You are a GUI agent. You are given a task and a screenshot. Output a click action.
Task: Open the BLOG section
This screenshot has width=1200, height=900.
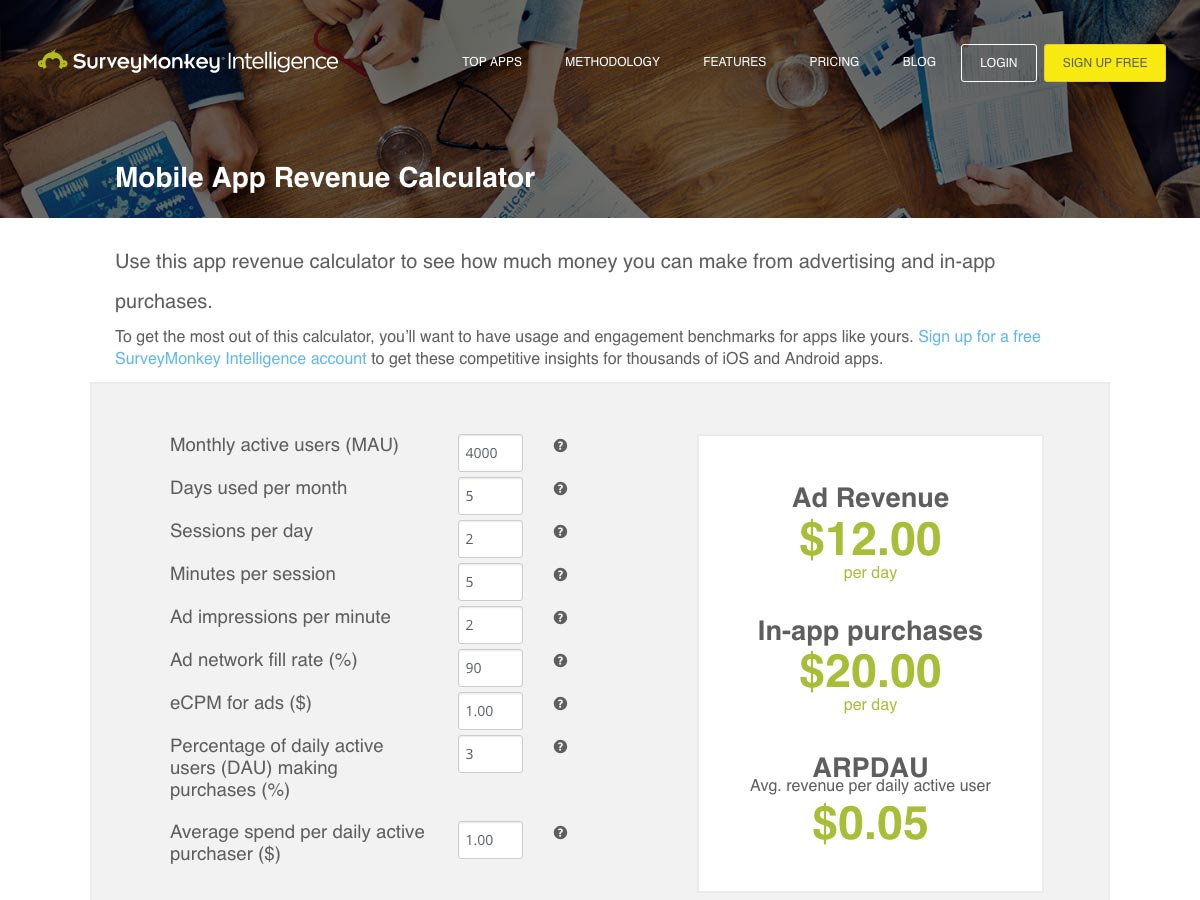(x=919, y=62)
